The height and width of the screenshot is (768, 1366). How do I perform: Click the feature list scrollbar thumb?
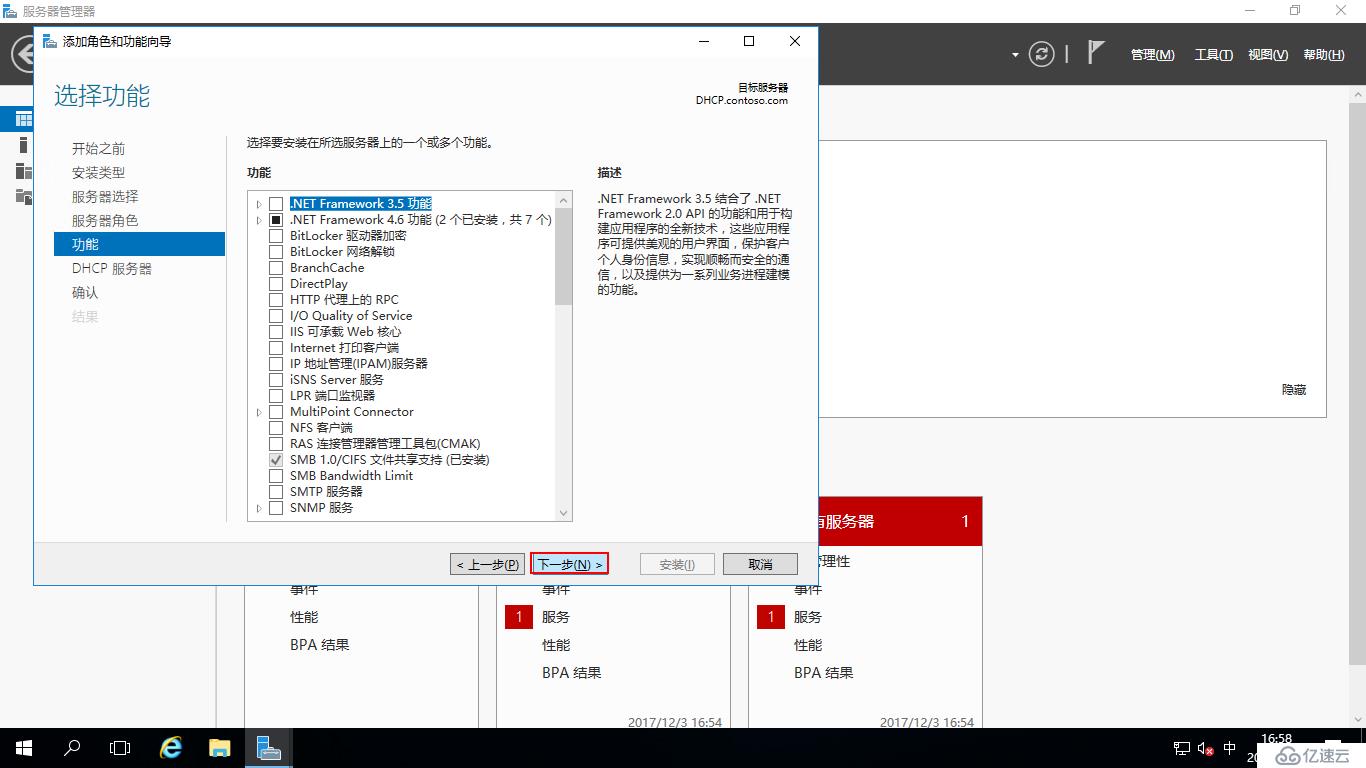coord(564,256)
